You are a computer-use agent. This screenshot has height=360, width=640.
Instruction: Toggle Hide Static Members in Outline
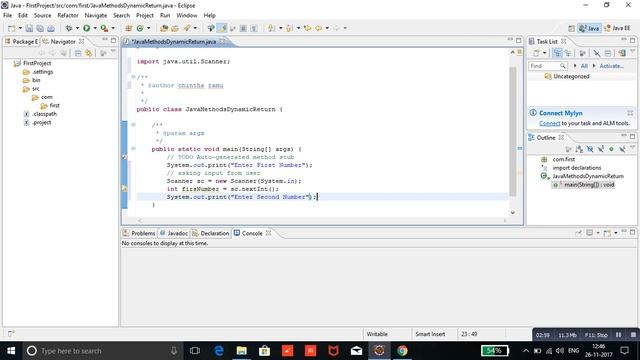pos(600,149)
